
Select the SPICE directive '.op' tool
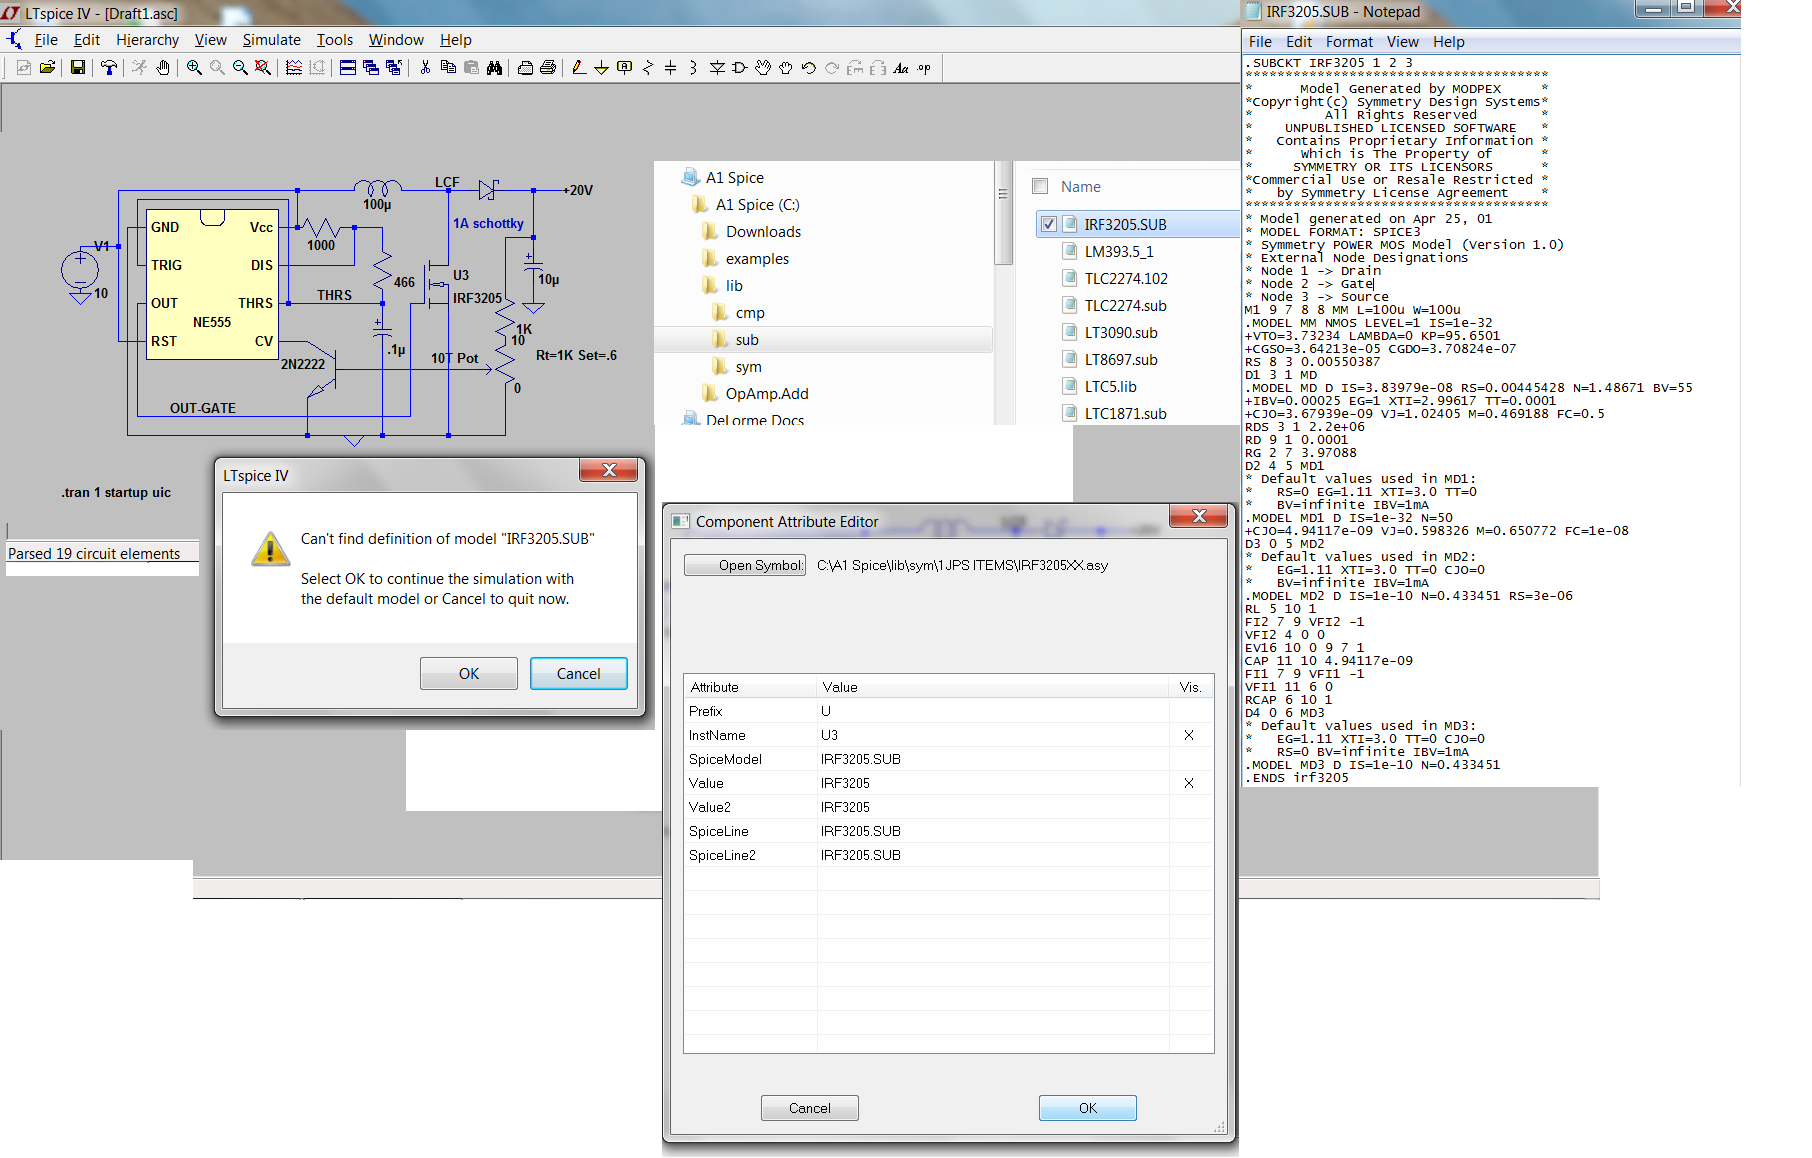pos(924,67)
